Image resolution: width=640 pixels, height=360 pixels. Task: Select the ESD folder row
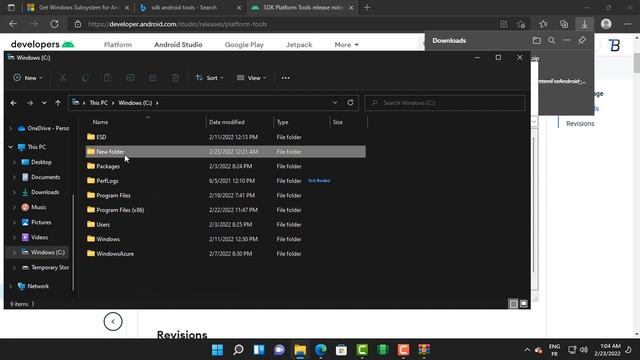(225, 137)
